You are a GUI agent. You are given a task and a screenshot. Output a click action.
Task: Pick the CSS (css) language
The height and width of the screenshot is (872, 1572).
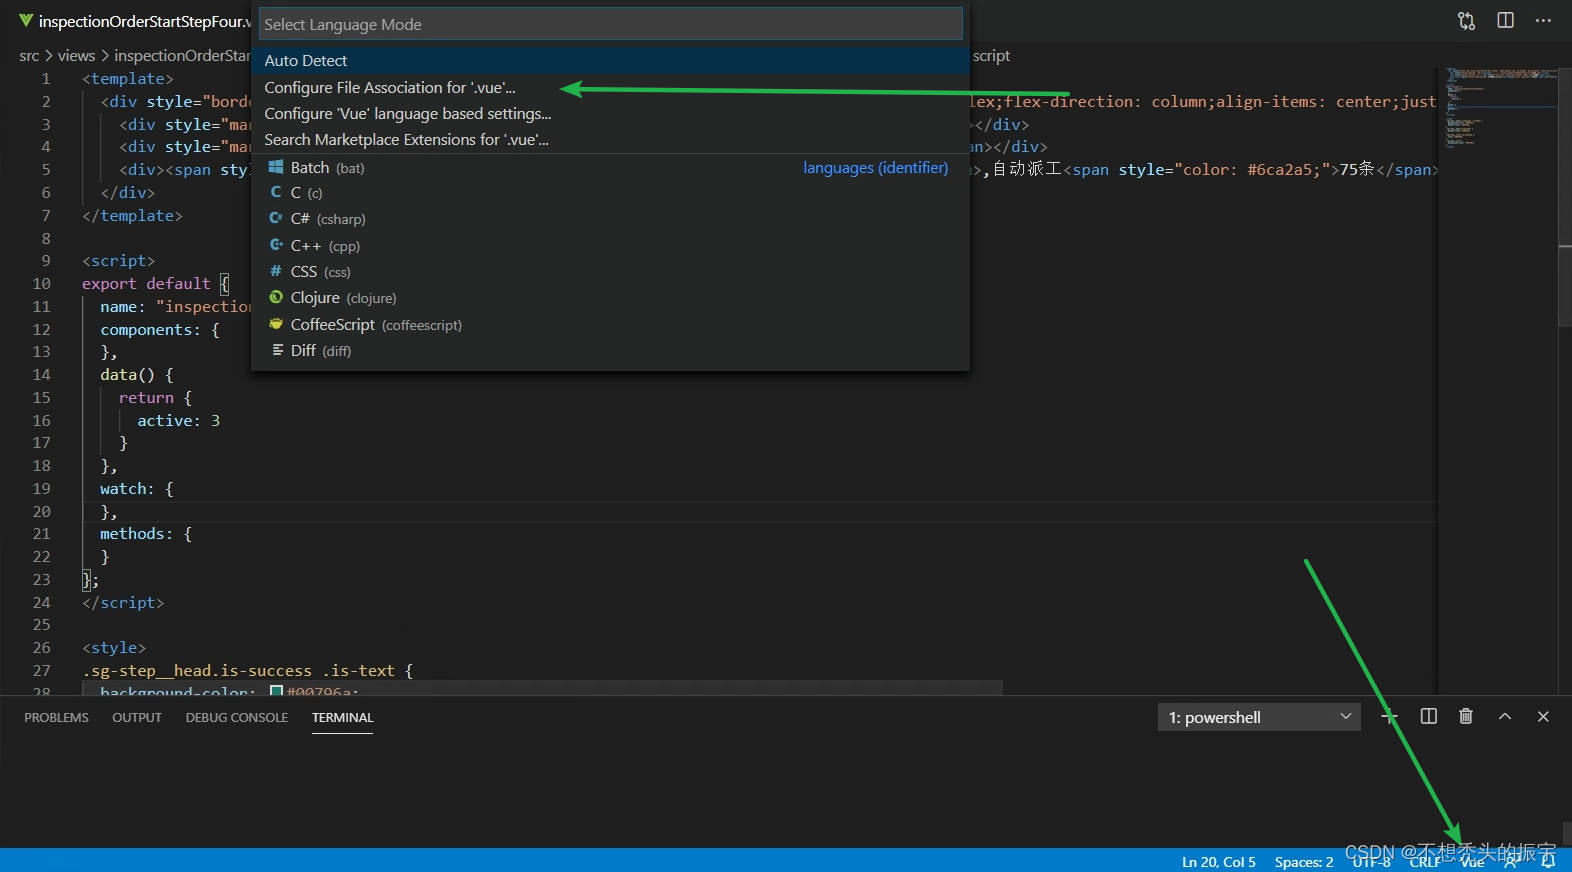pos(611,272)
